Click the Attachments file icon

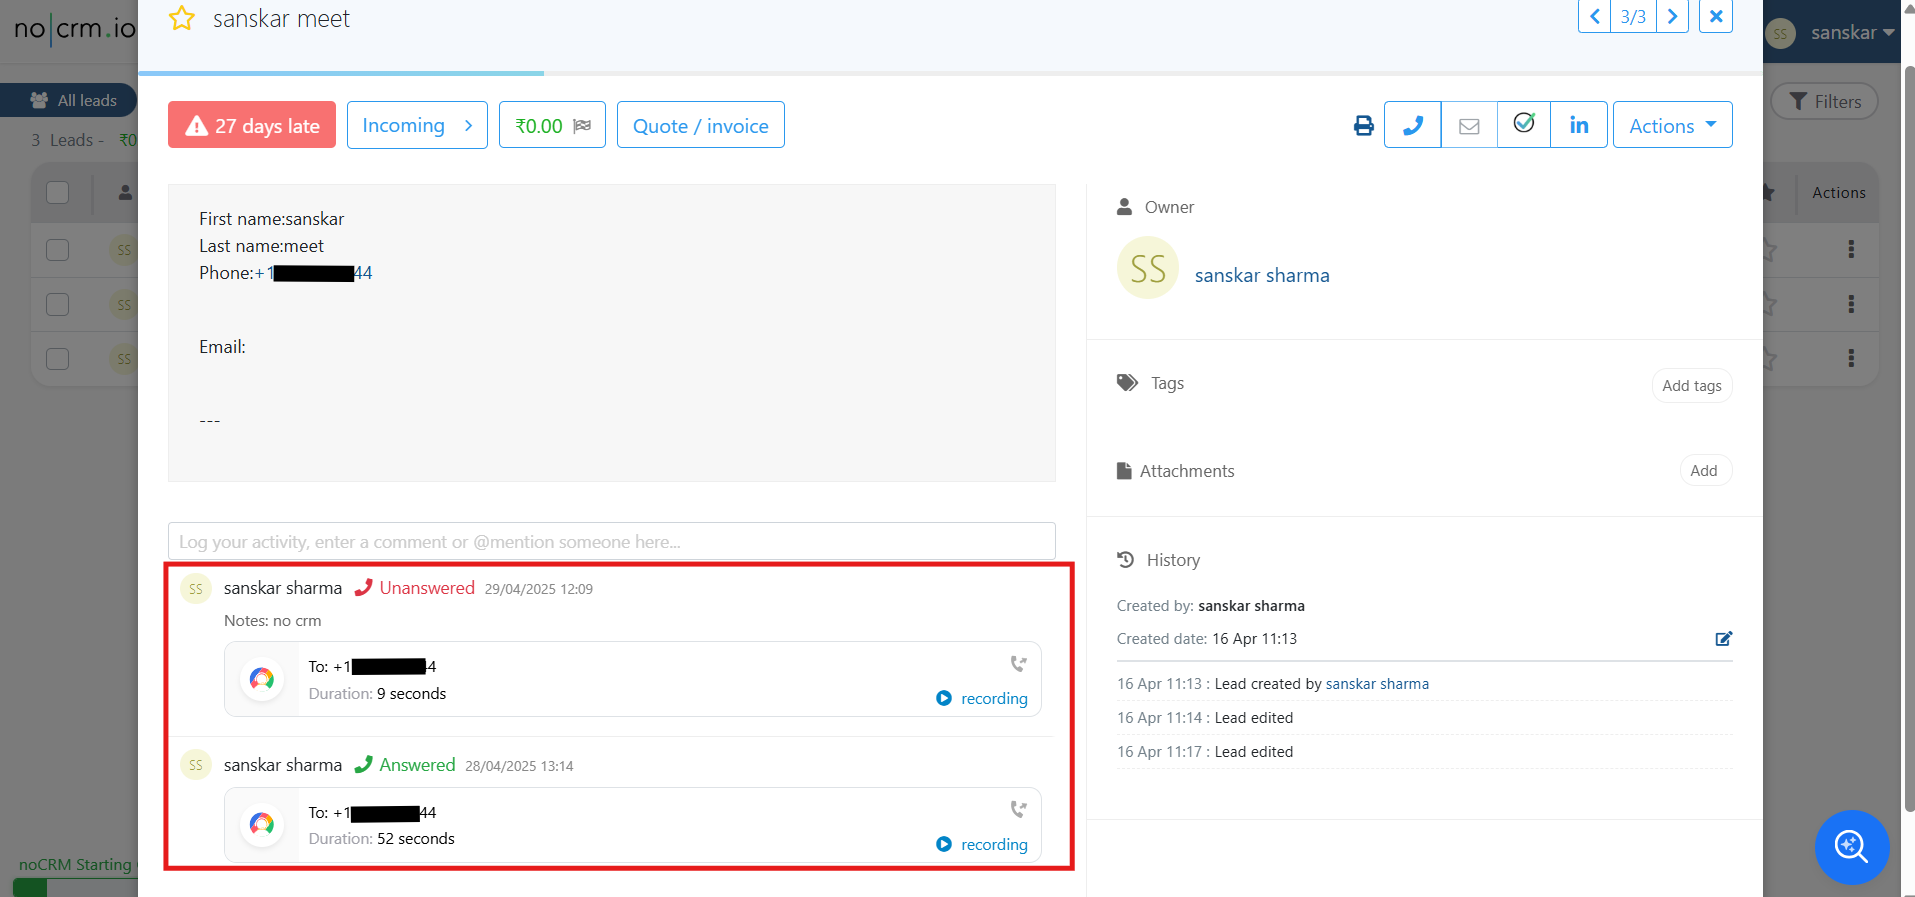(x=1124, y=470)
